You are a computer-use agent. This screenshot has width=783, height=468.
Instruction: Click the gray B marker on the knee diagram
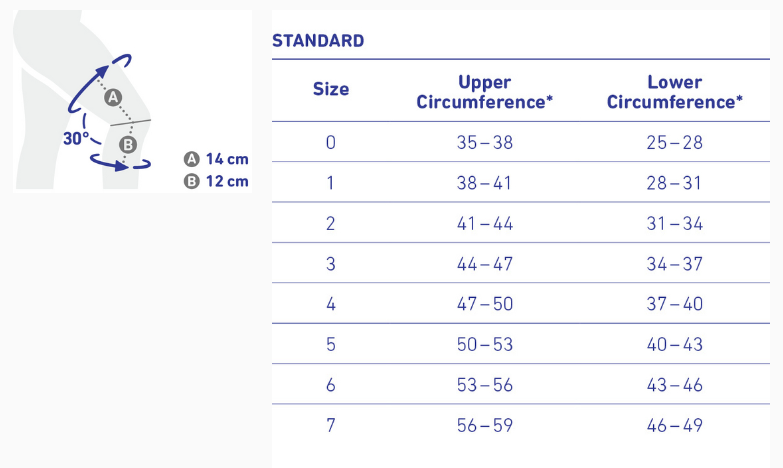click(128, 145)
